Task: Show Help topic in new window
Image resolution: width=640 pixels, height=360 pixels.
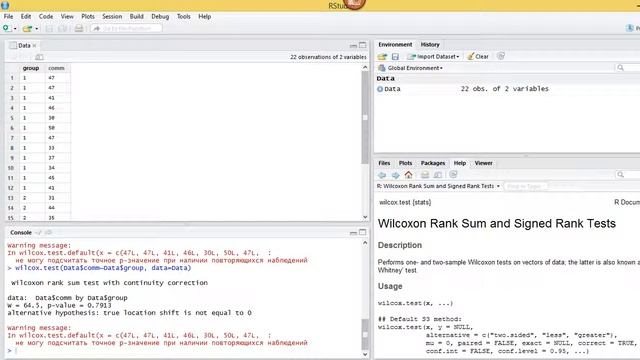Action: pos(438,175)
